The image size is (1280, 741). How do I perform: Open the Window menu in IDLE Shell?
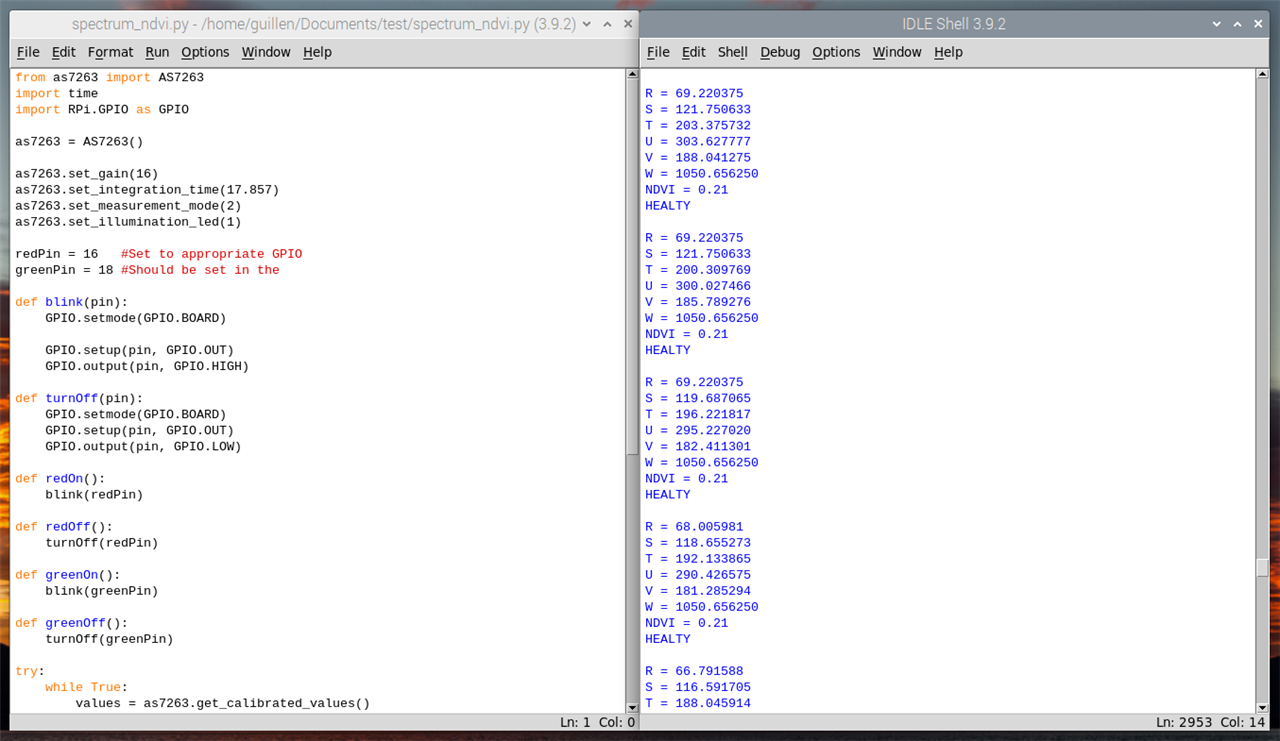click(x=897, y=52)
